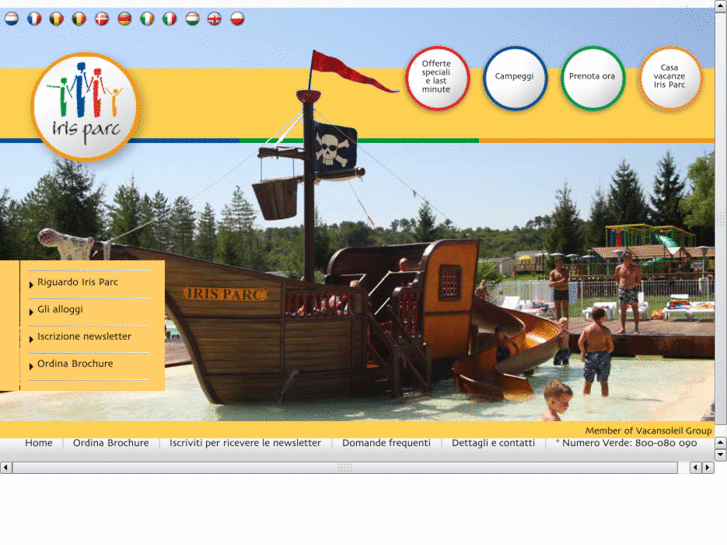Select the Irish flag icon

pyautogui.click(x=147, y=19)
